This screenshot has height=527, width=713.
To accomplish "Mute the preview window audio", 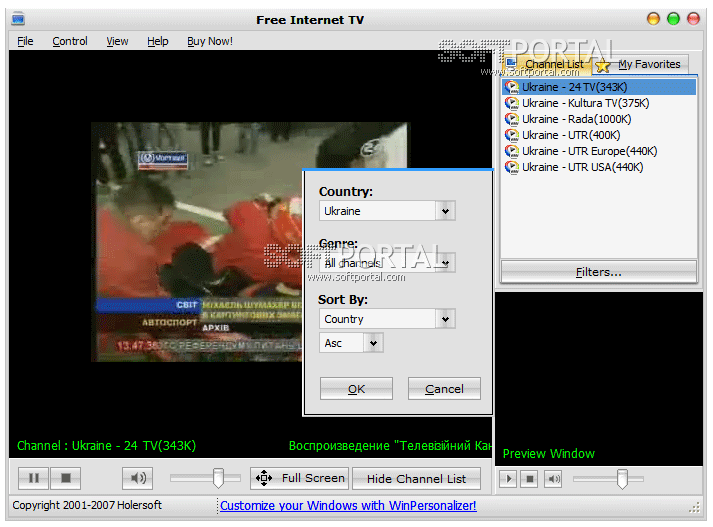I will [x=553, y=479].
